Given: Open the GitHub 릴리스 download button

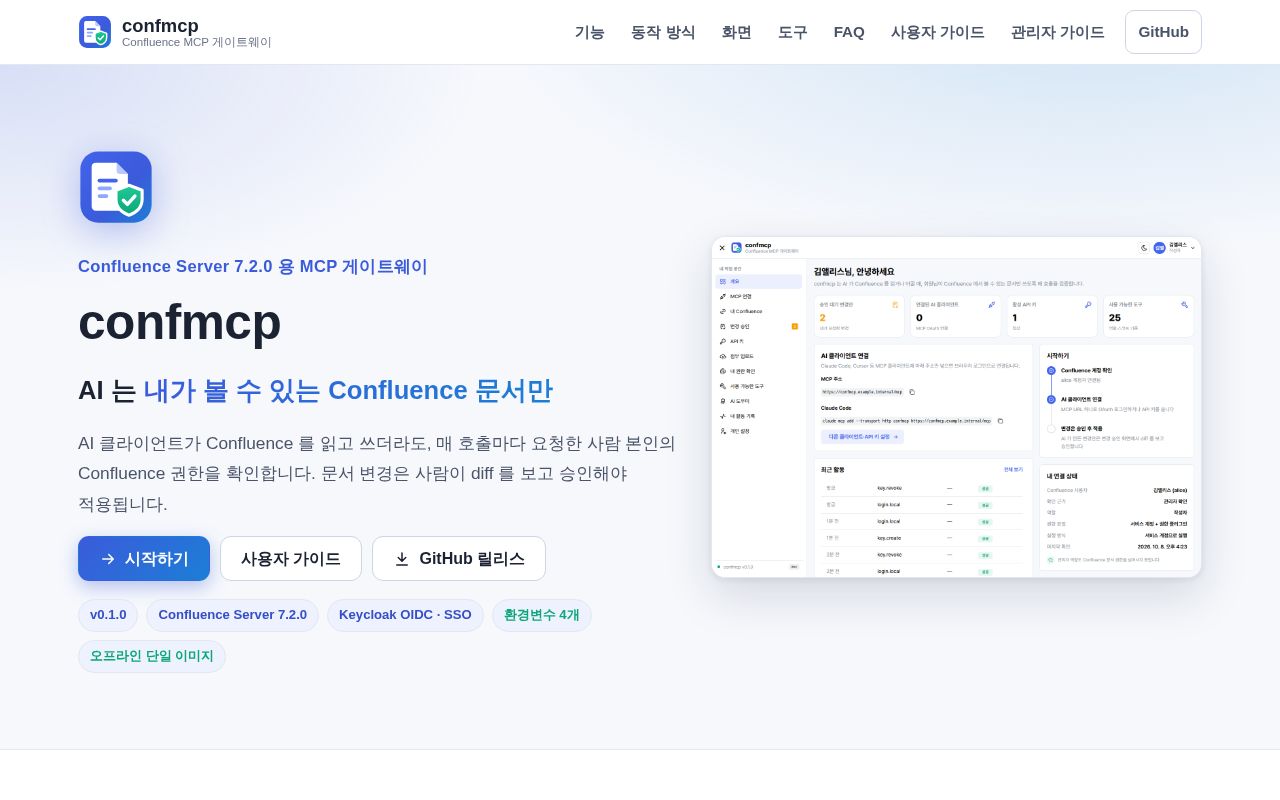Looking at the screenshot, I should (x=459, y=559).
